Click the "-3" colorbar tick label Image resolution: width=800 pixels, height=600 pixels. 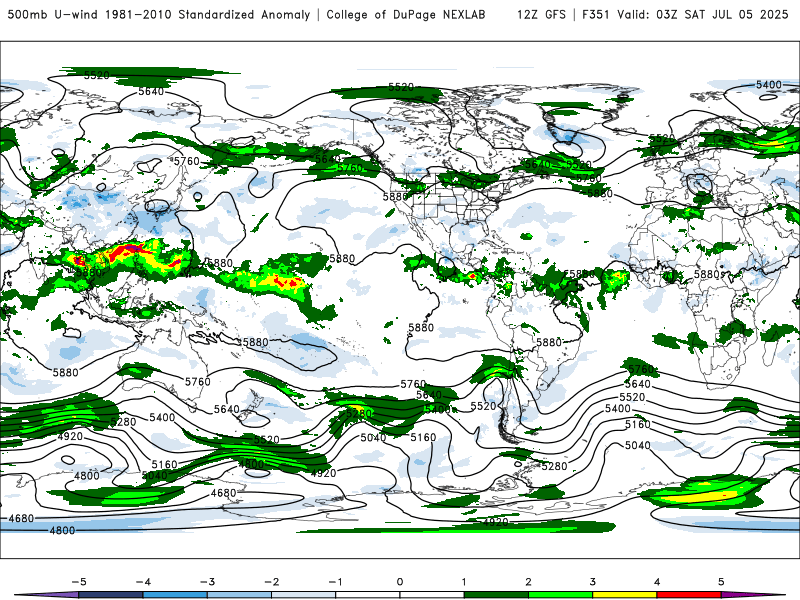207,582
